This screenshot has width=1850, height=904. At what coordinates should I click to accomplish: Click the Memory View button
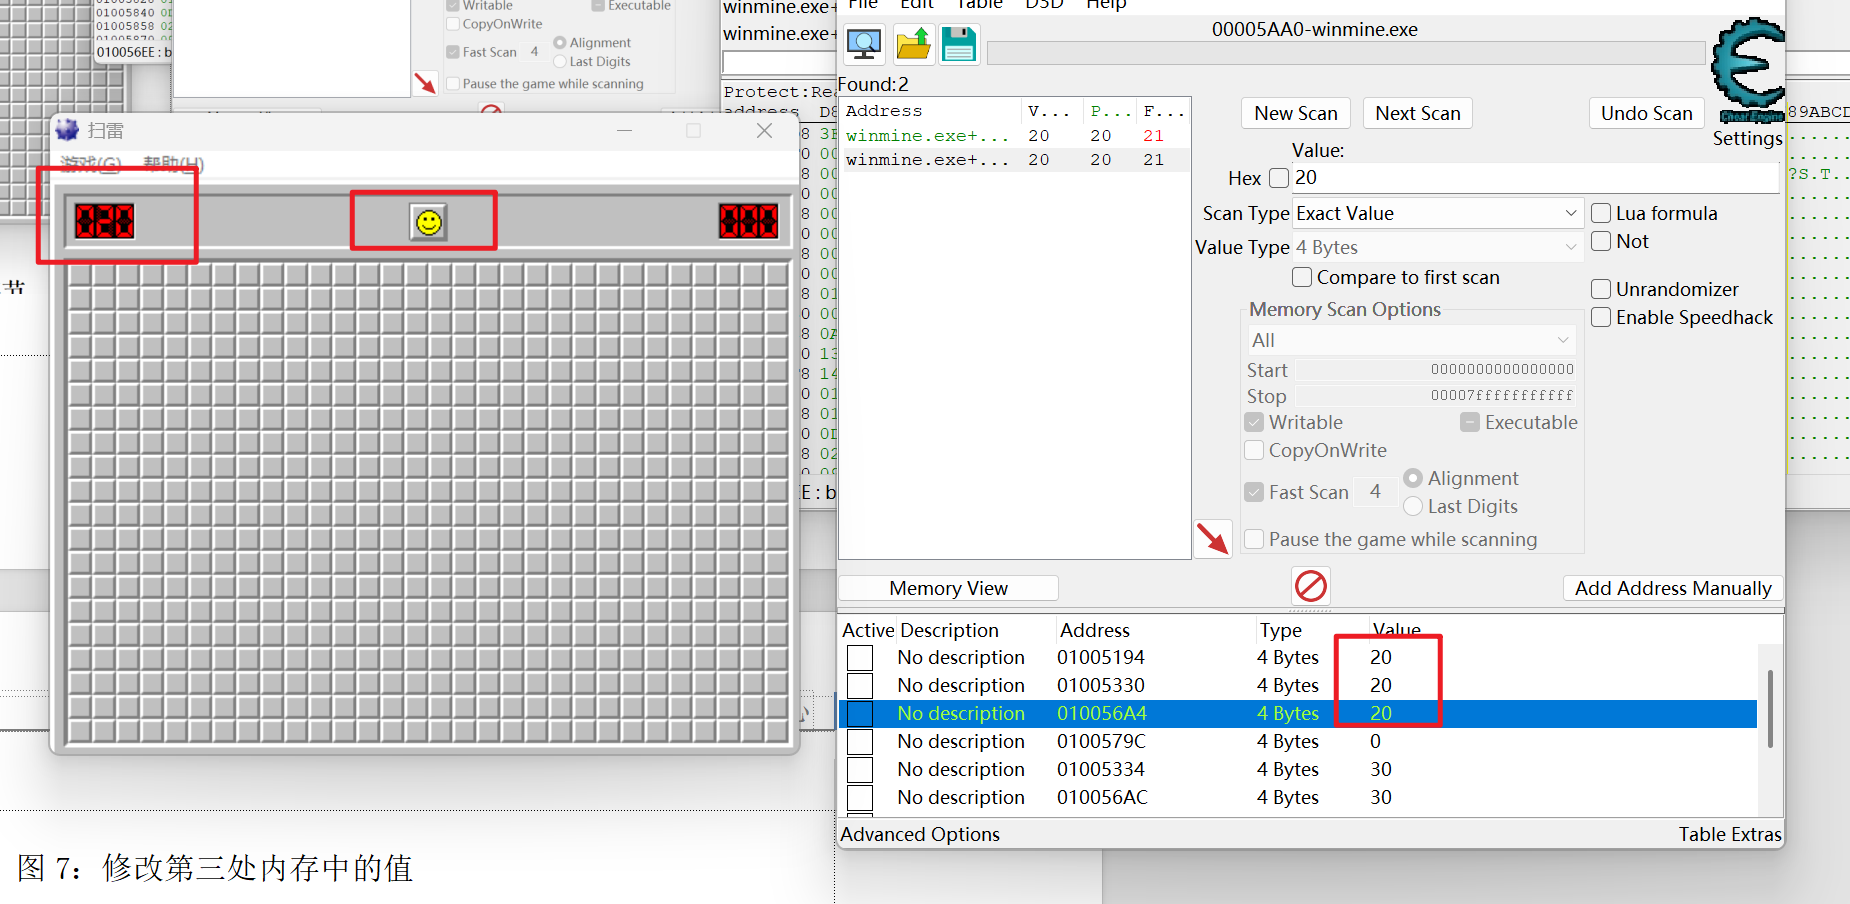(x=948, y=588)
